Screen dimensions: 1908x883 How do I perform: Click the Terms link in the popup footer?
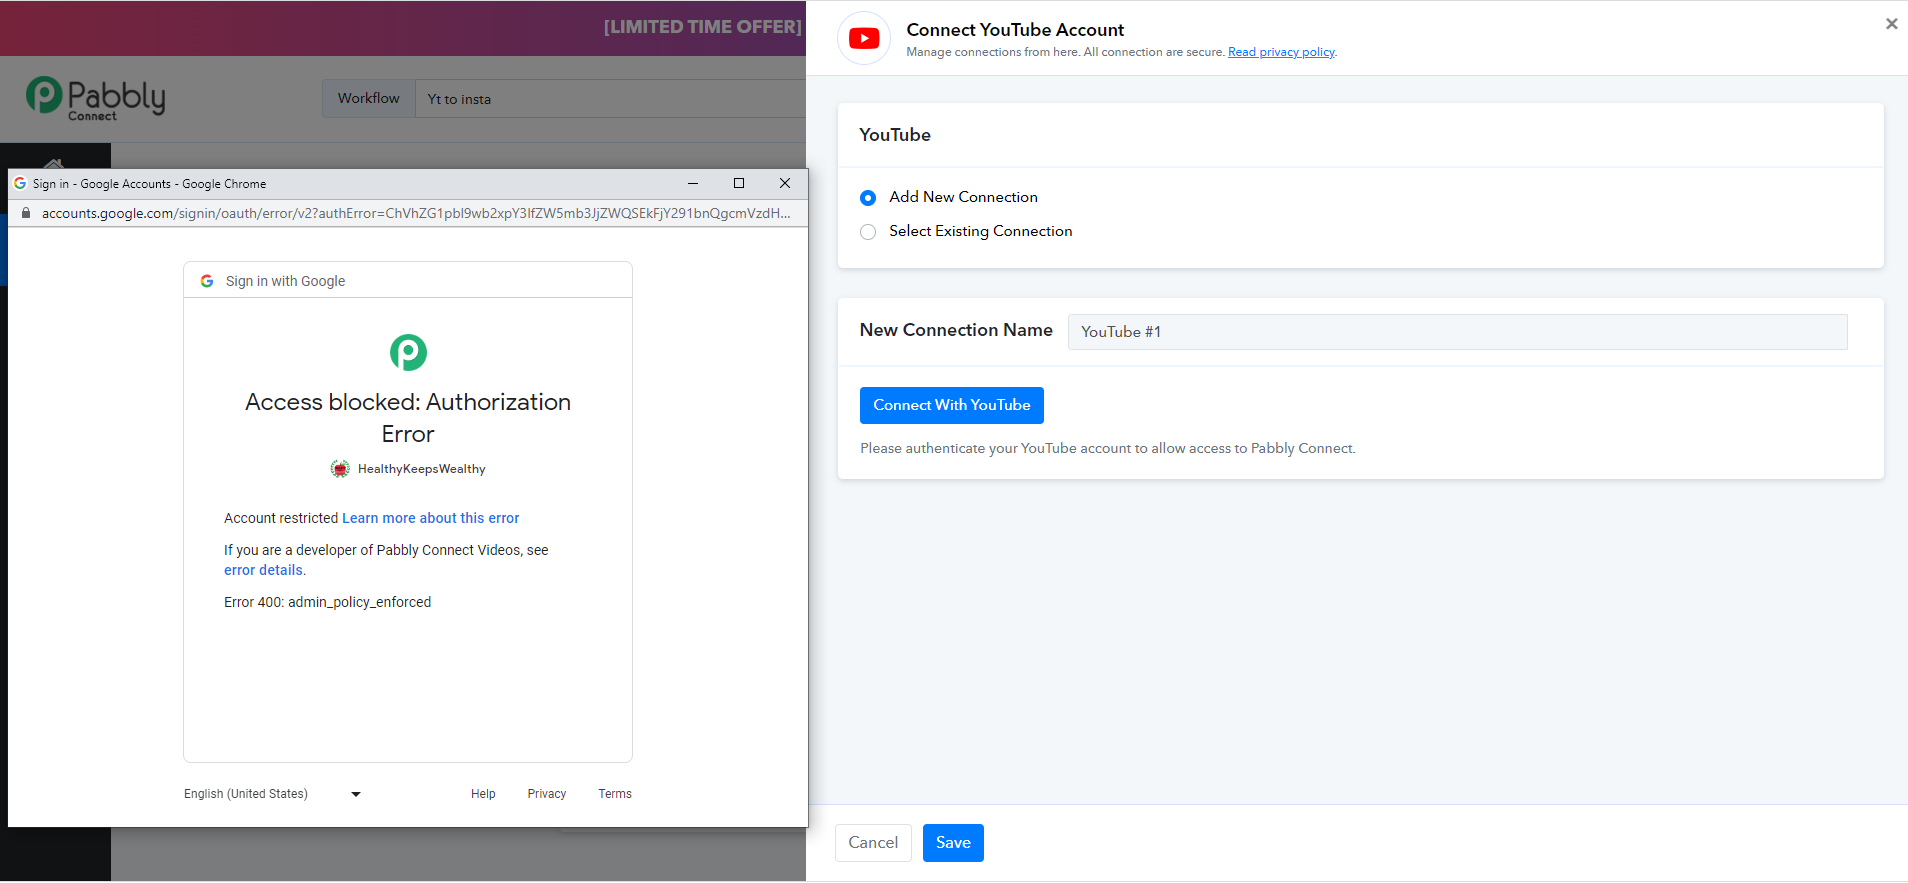[615, 794]
